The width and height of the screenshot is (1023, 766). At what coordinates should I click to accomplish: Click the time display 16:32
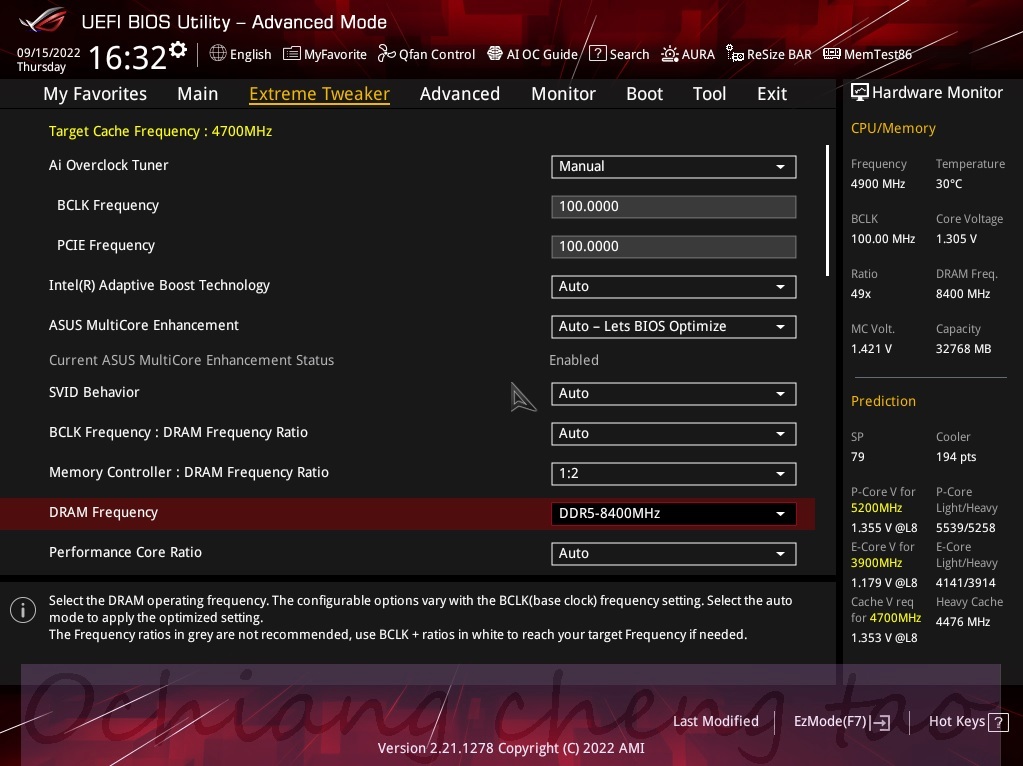[x=128, y=57]
